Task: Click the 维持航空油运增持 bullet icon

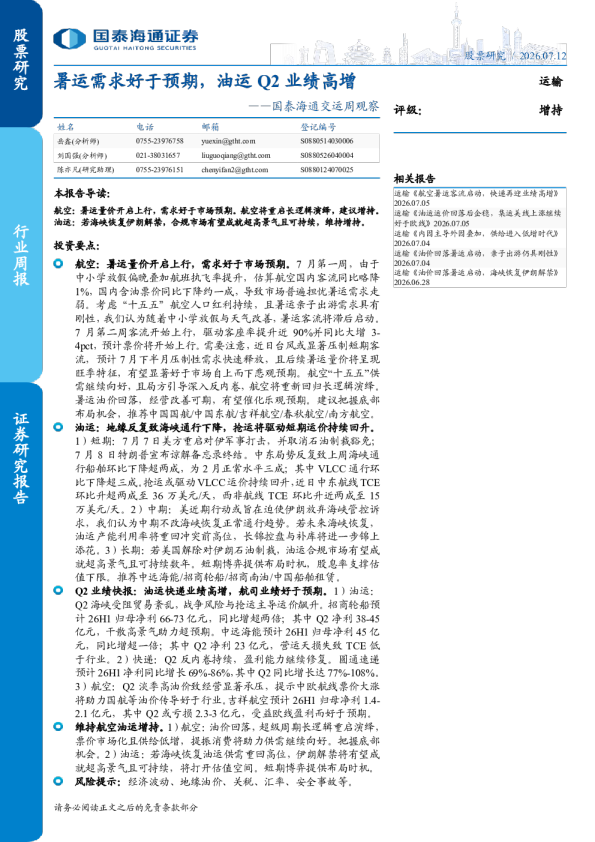Action: (x=59, y=727)
